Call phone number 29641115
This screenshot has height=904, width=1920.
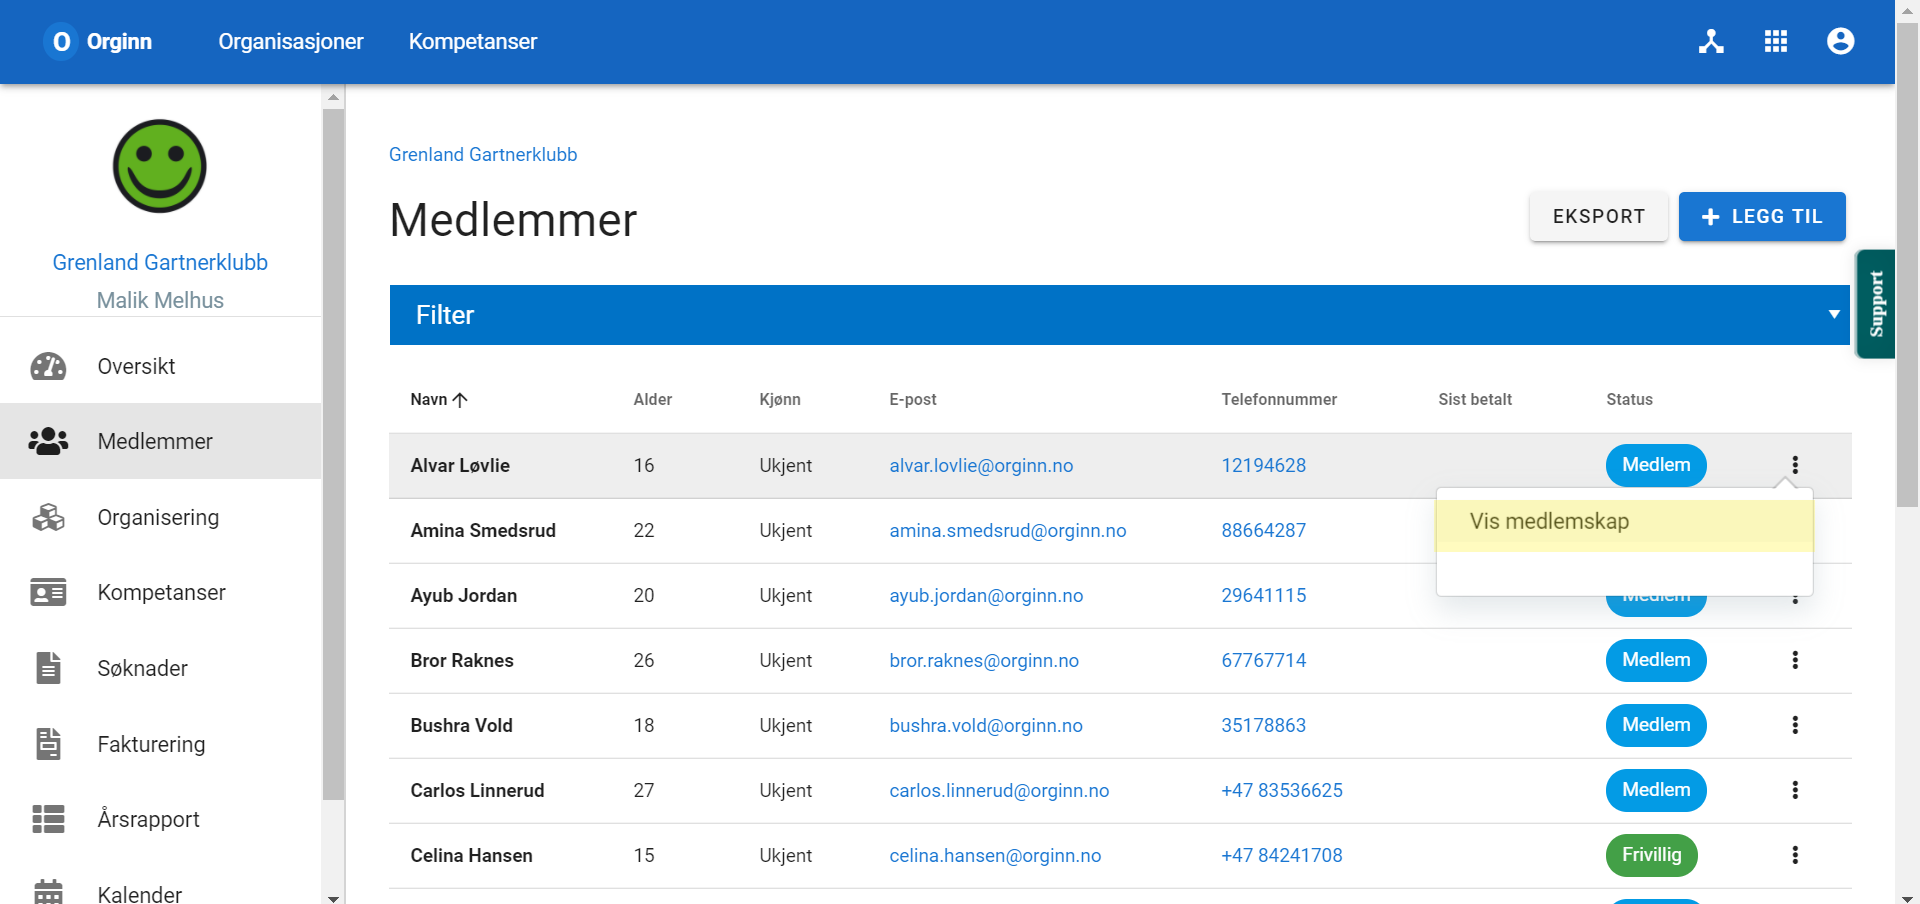pos(1264,595)
